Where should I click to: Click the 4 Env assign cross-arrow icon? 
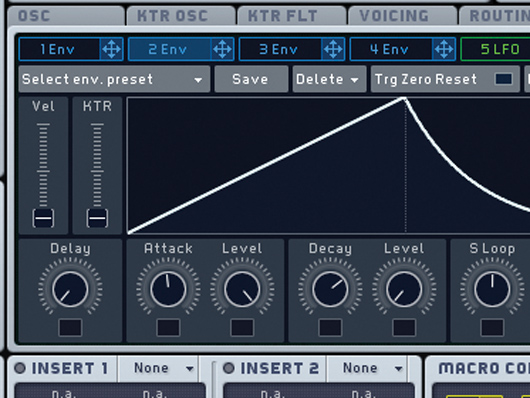click(x=444, y=49)
